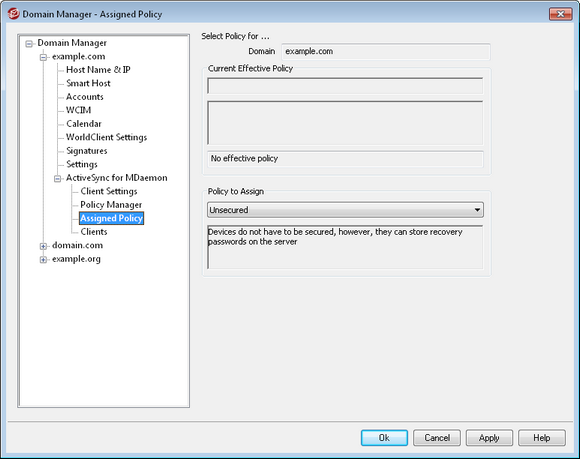Image resolution: width=580 pixels, height=459 pixels.
Task: Open the Clients tree item
Action: [x=94, y=232]
